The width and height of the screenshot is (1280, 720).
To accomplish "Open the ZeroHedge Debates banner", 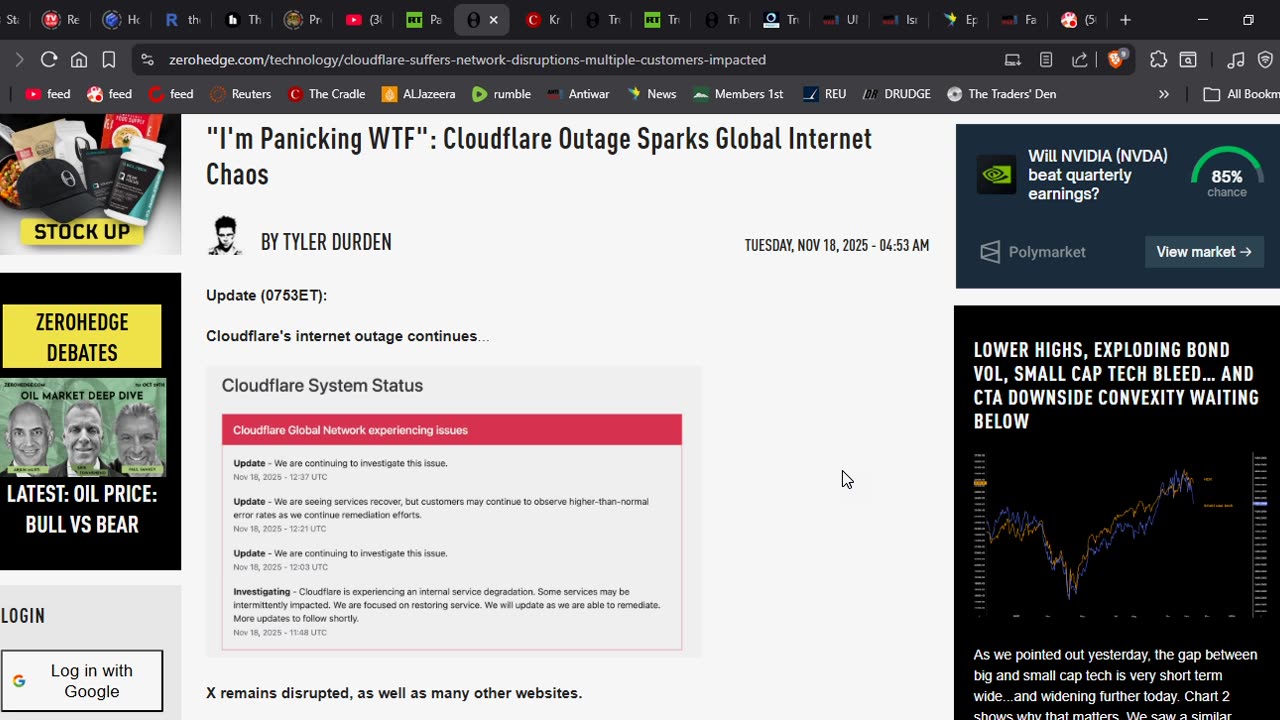I will pyautogui.click(x=82, y=337).
